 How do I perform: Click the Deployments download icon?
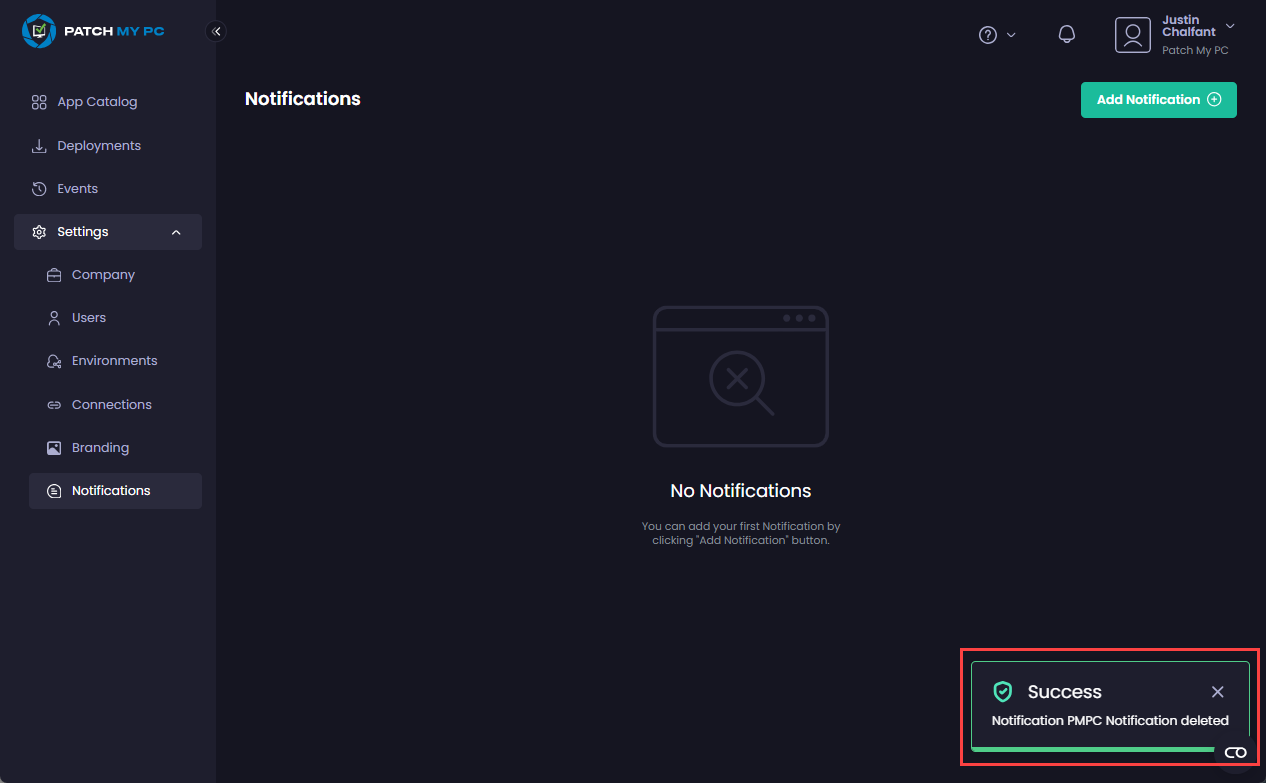(x=39, y=146)
